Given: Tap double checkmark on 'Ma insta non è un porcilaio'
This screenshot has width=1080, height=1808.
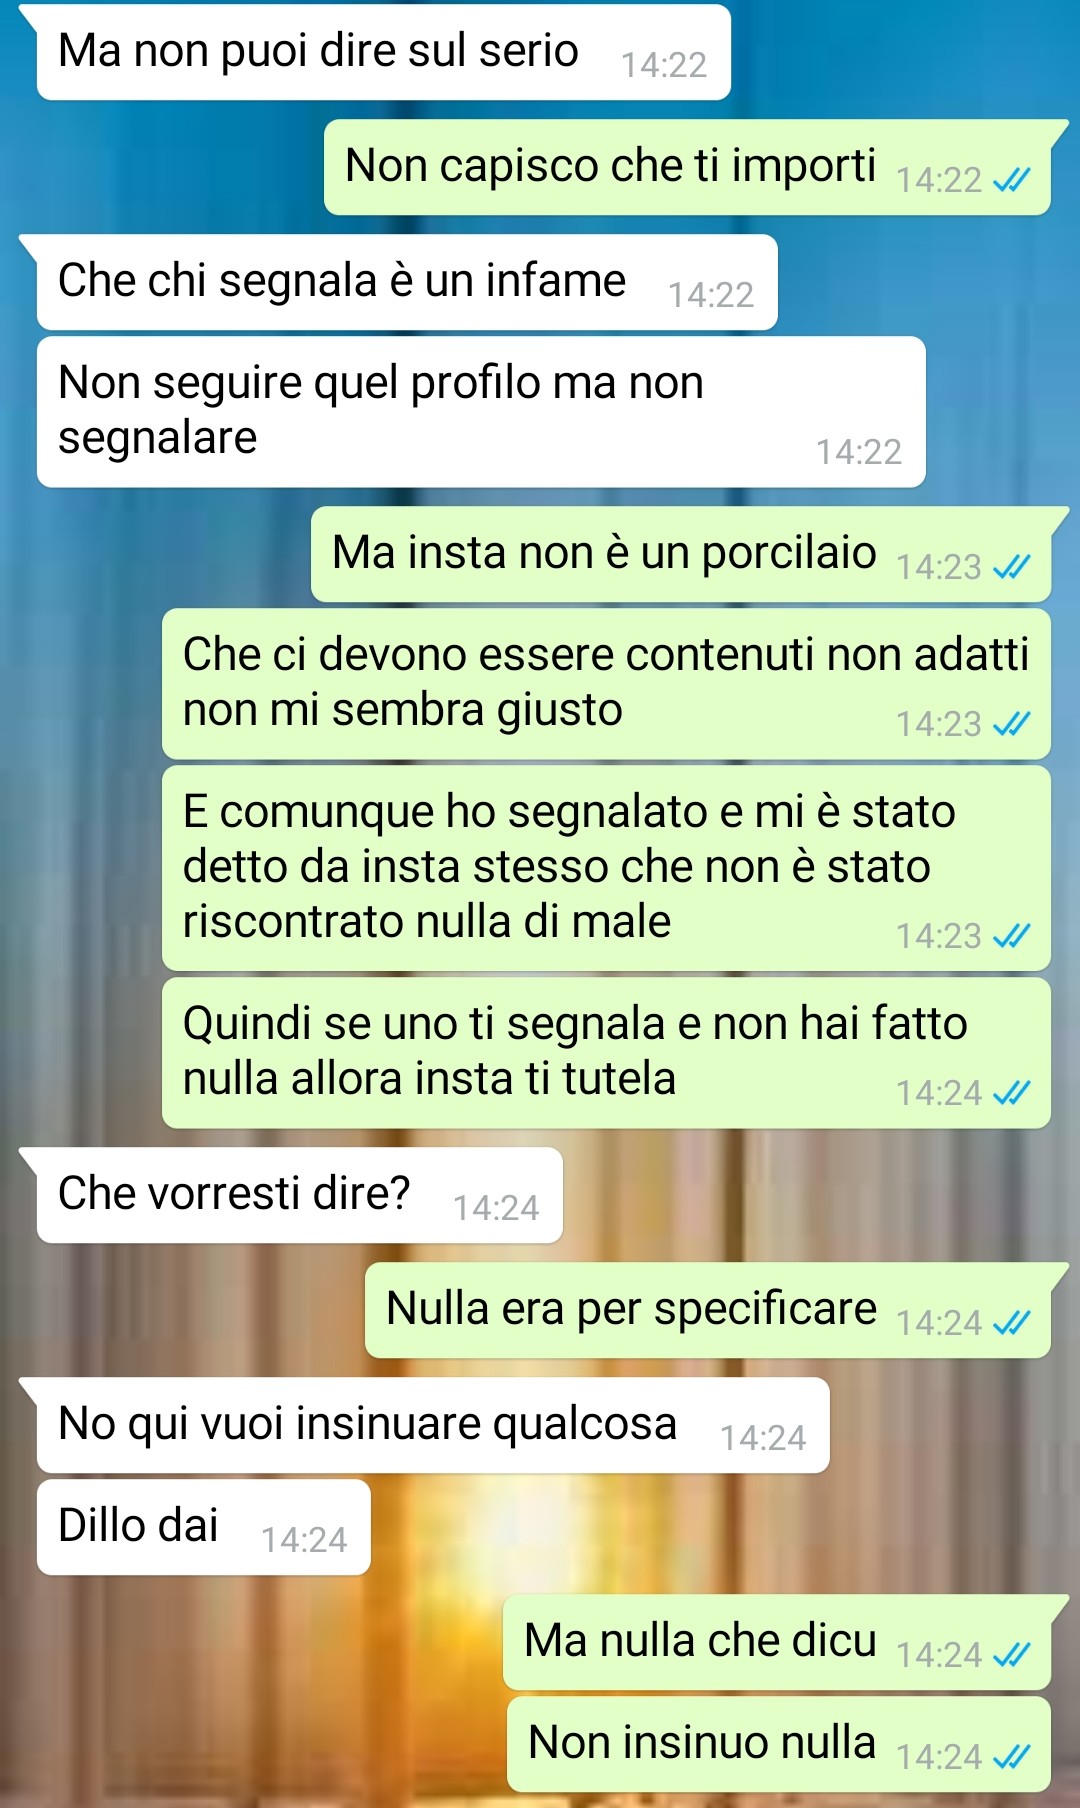Looking at the screenshot, I should (1011, 567).
